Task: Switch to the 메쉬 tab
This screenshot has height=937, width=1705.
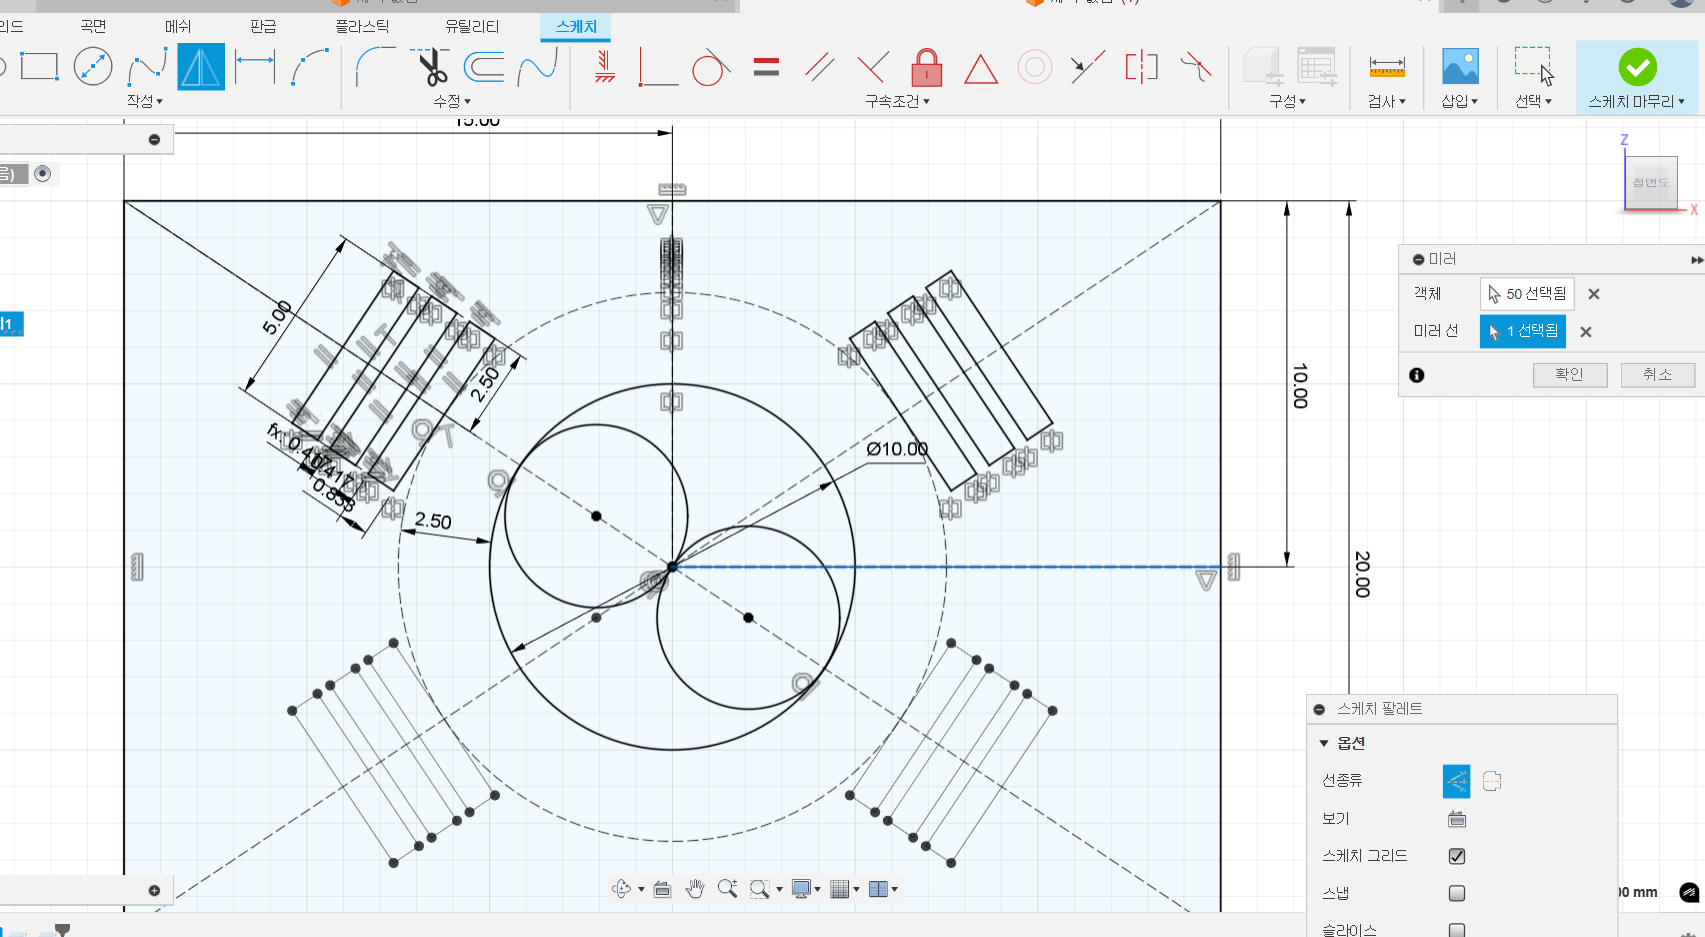Action: coord(178,26)
